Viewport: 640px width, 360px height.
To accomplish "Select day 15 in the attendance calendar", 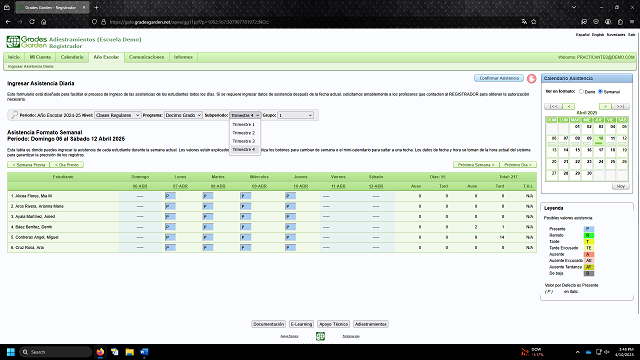I will (577, 151).
